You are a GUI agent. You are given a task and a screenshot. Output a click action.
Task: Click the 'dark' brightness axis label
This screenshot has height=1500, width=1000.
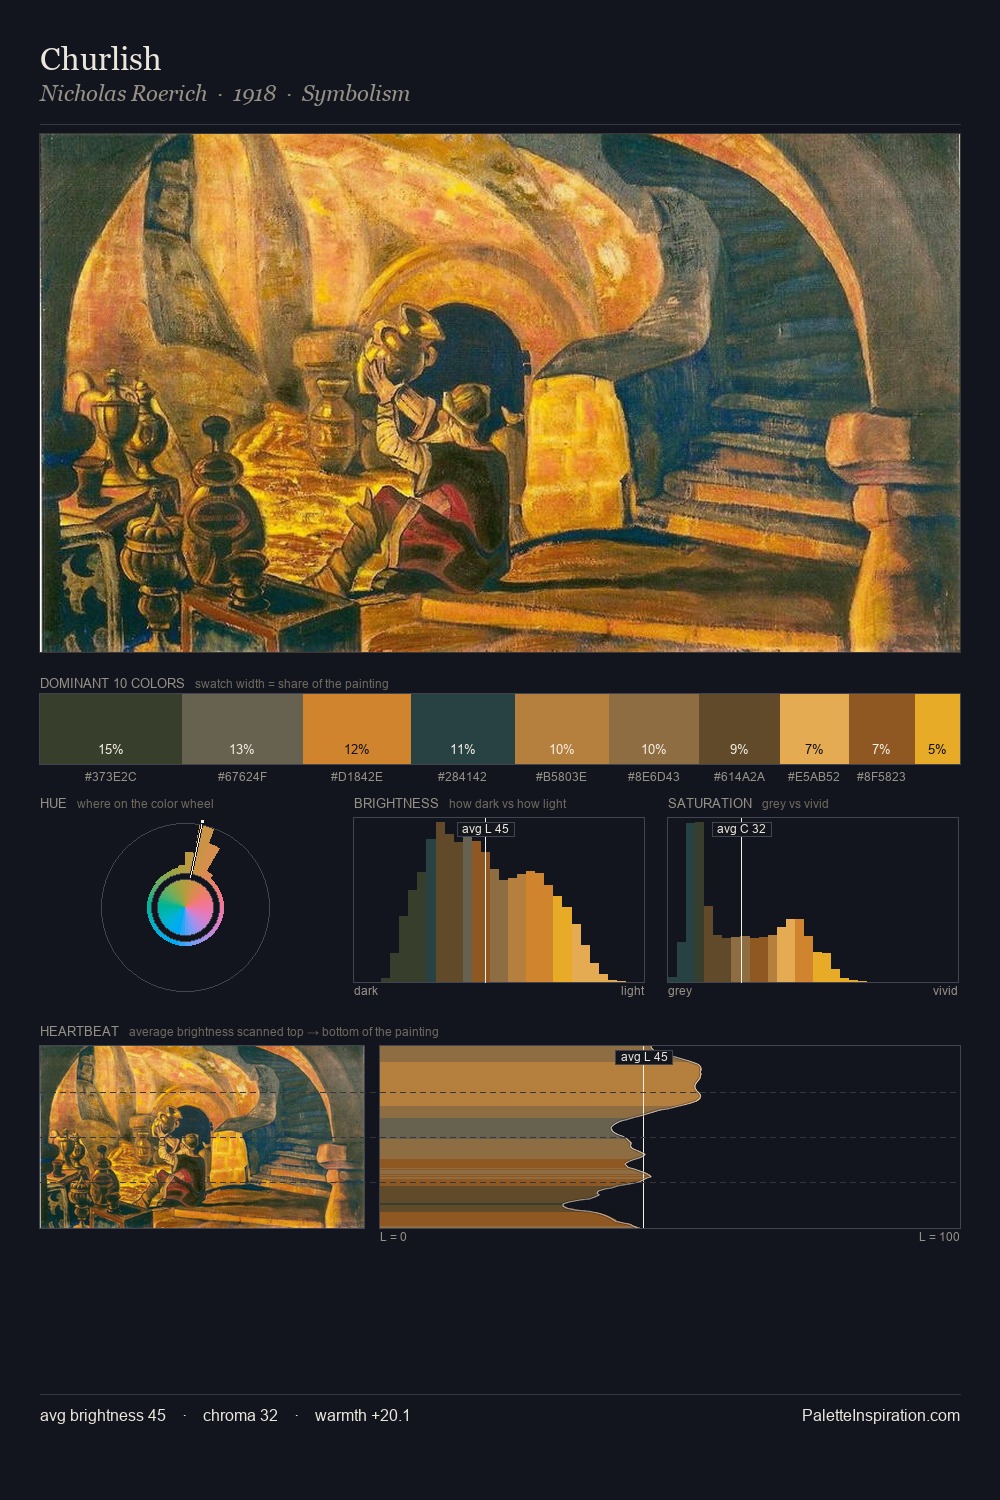click(366, 991)
